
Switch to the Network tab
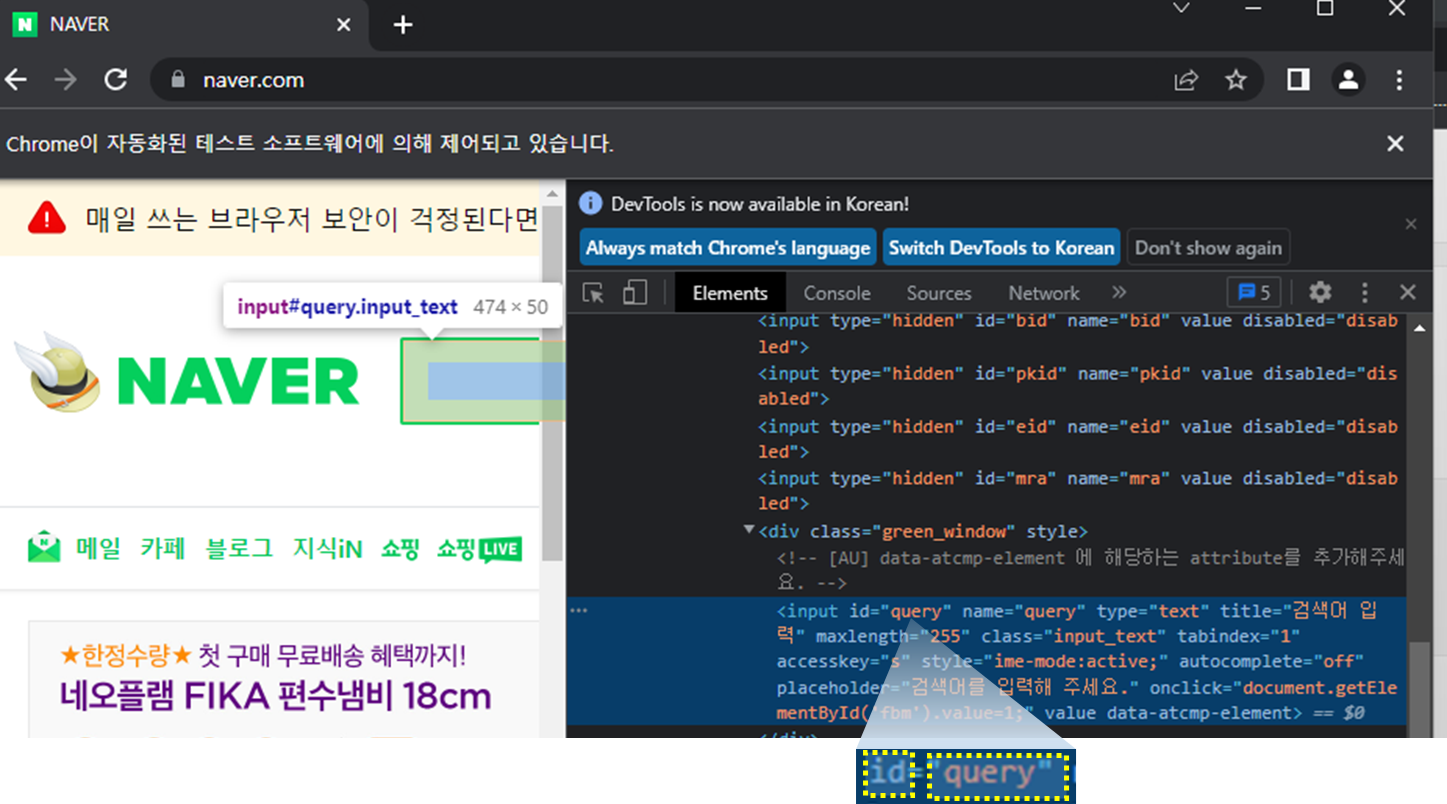pyautogui.click(x=1044, y=293)
